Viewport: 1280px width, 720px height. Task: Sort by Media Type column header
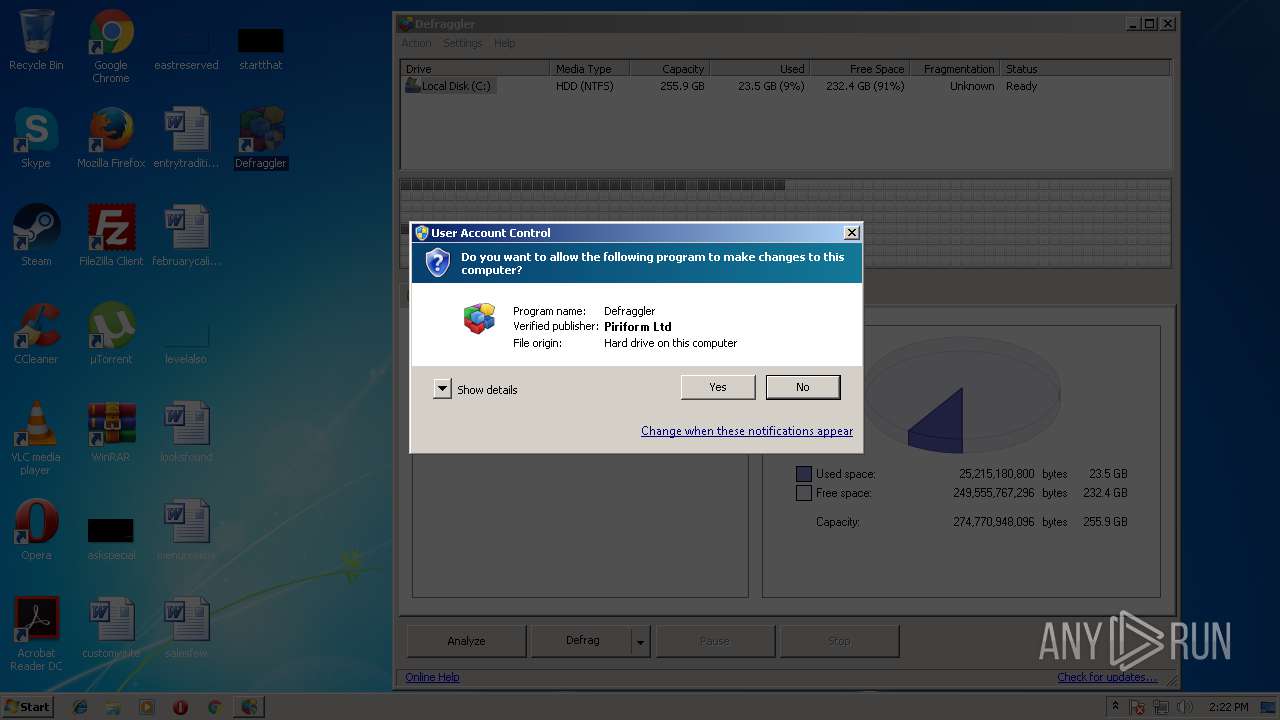(x=589, y=69)
